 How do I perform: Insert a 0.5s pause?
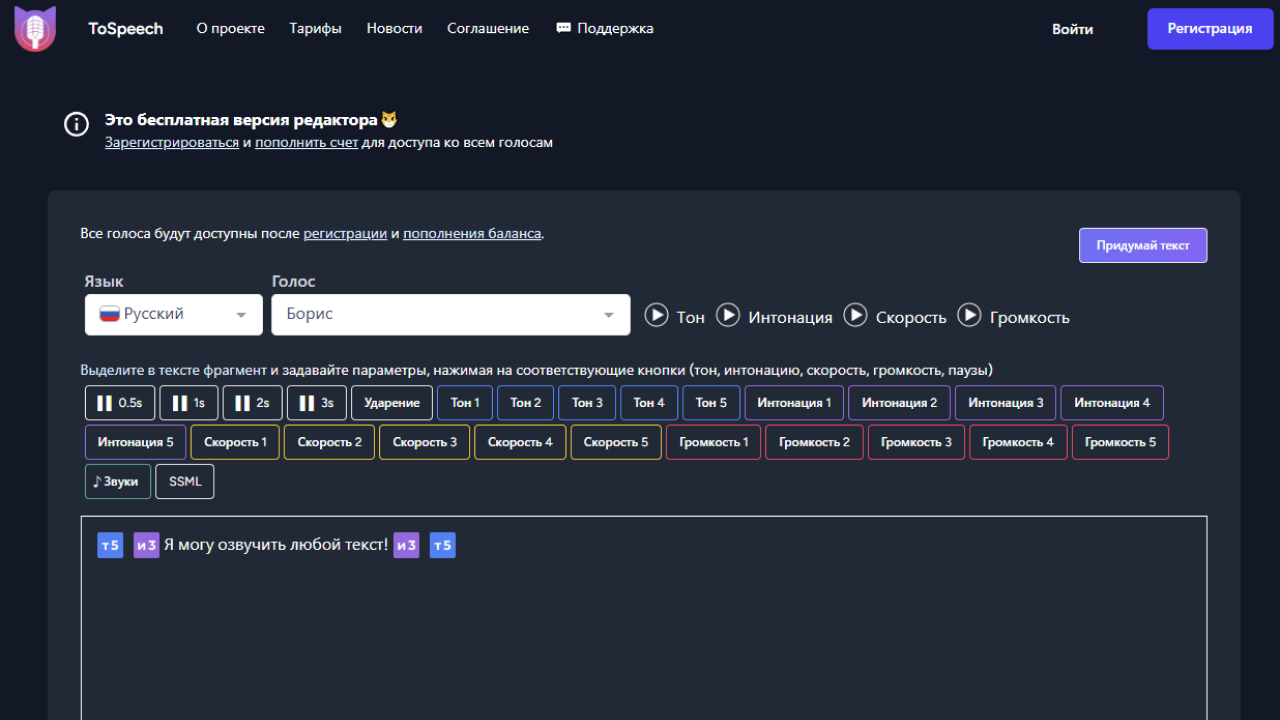pyautogui.click(x=120, y=403)
